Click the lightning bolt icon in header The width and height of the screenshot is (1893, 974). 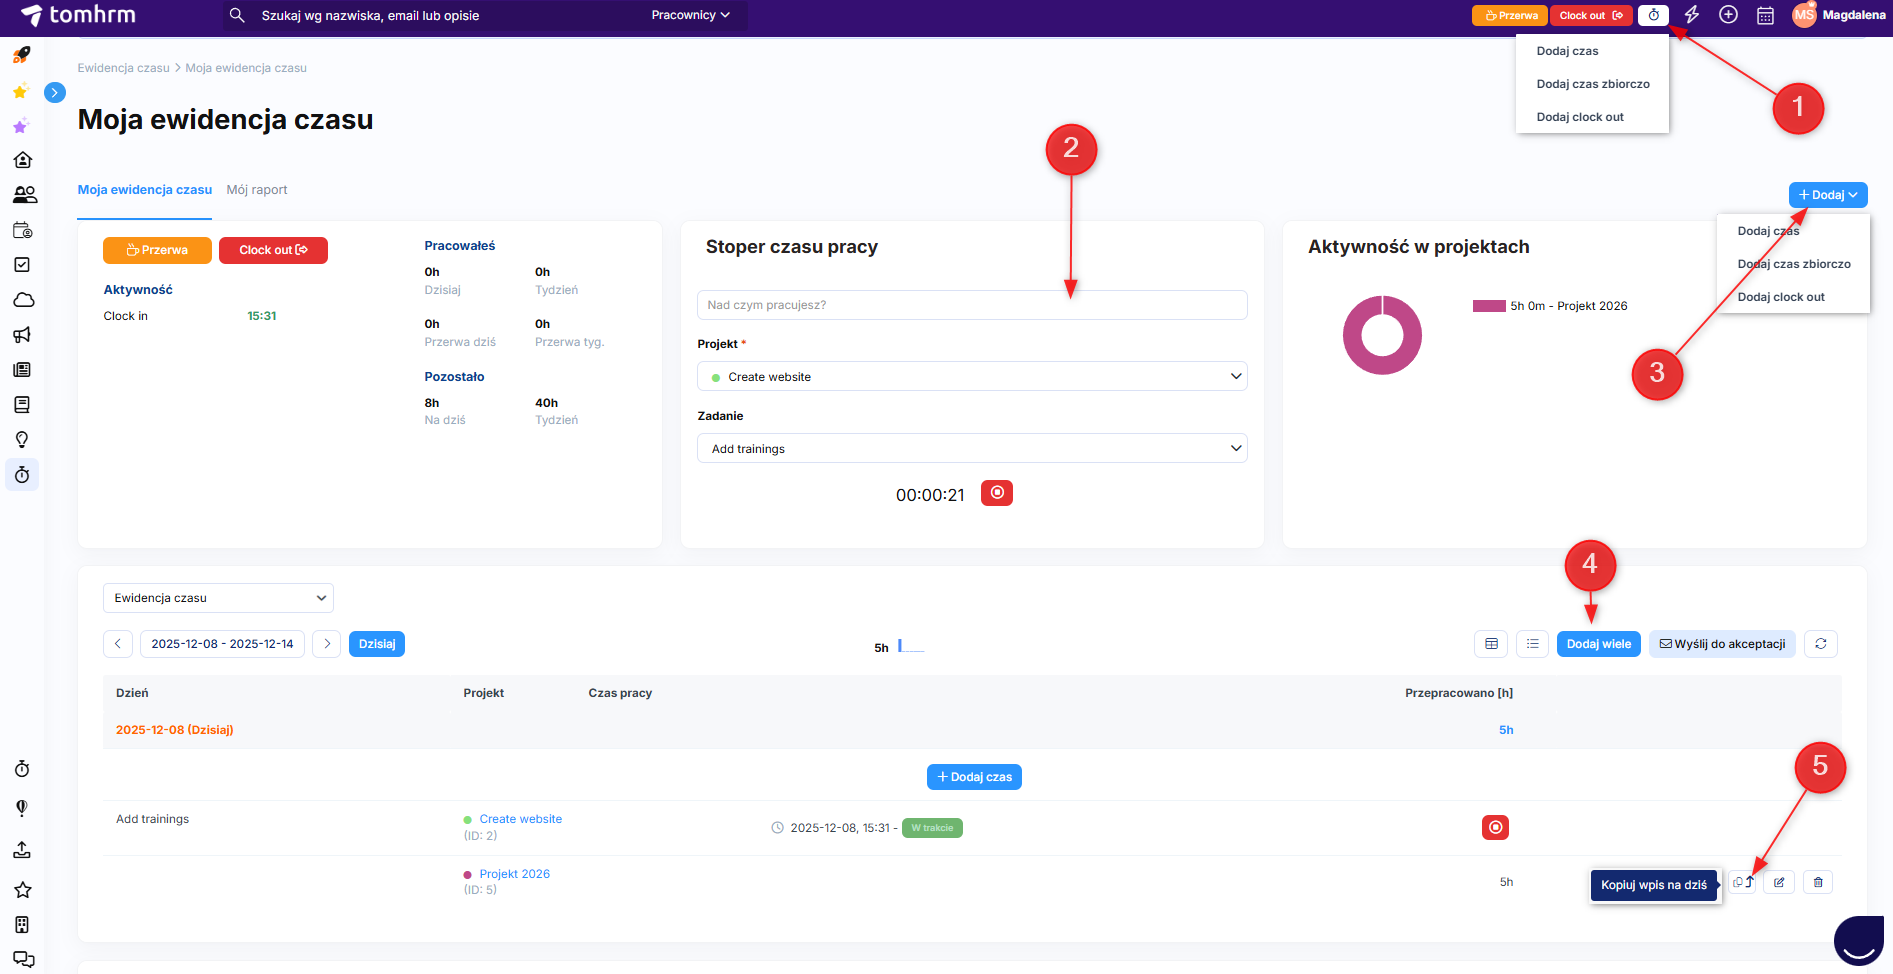[x=1692, y=15]
